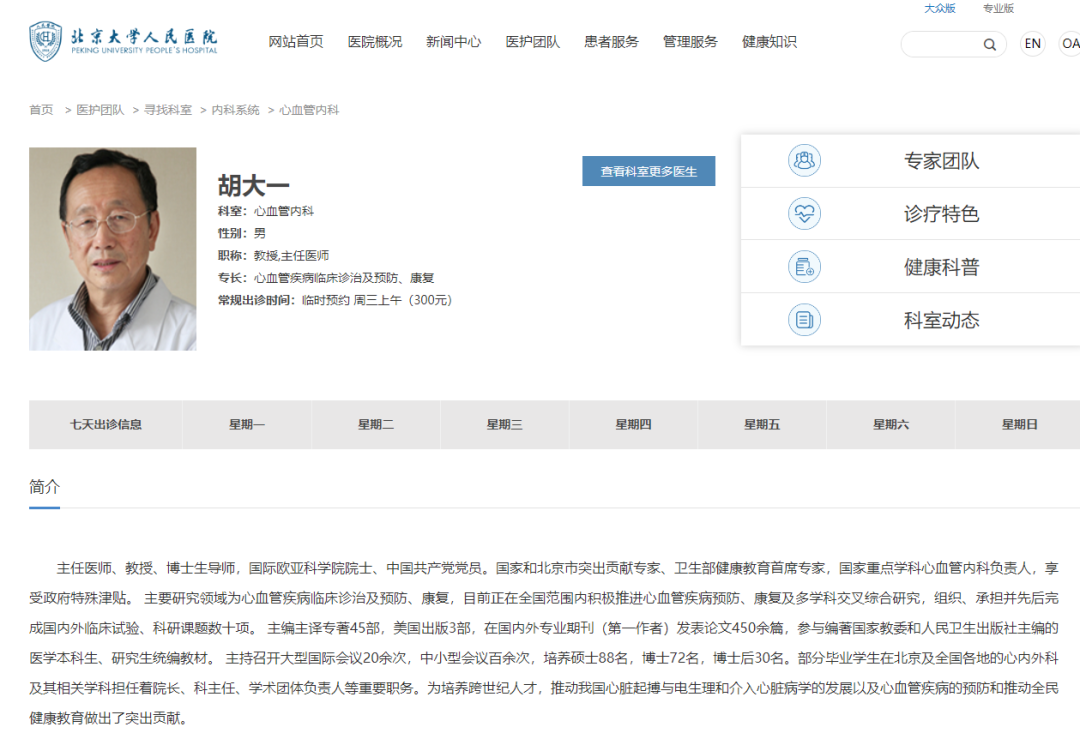Click 查看科室更多医生 button
Screen dimensions: 1080x745
648,171
